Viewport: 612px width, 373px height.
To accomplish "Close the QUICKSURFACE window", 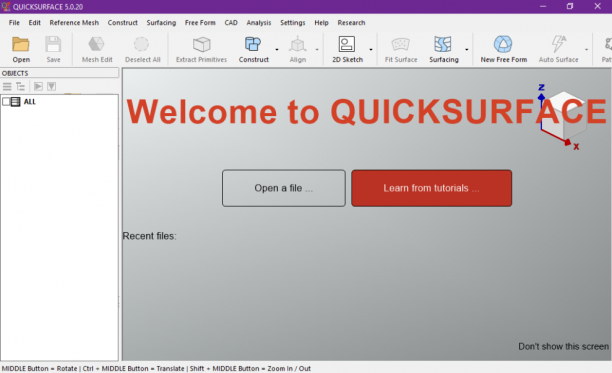I will pos(598,6).
